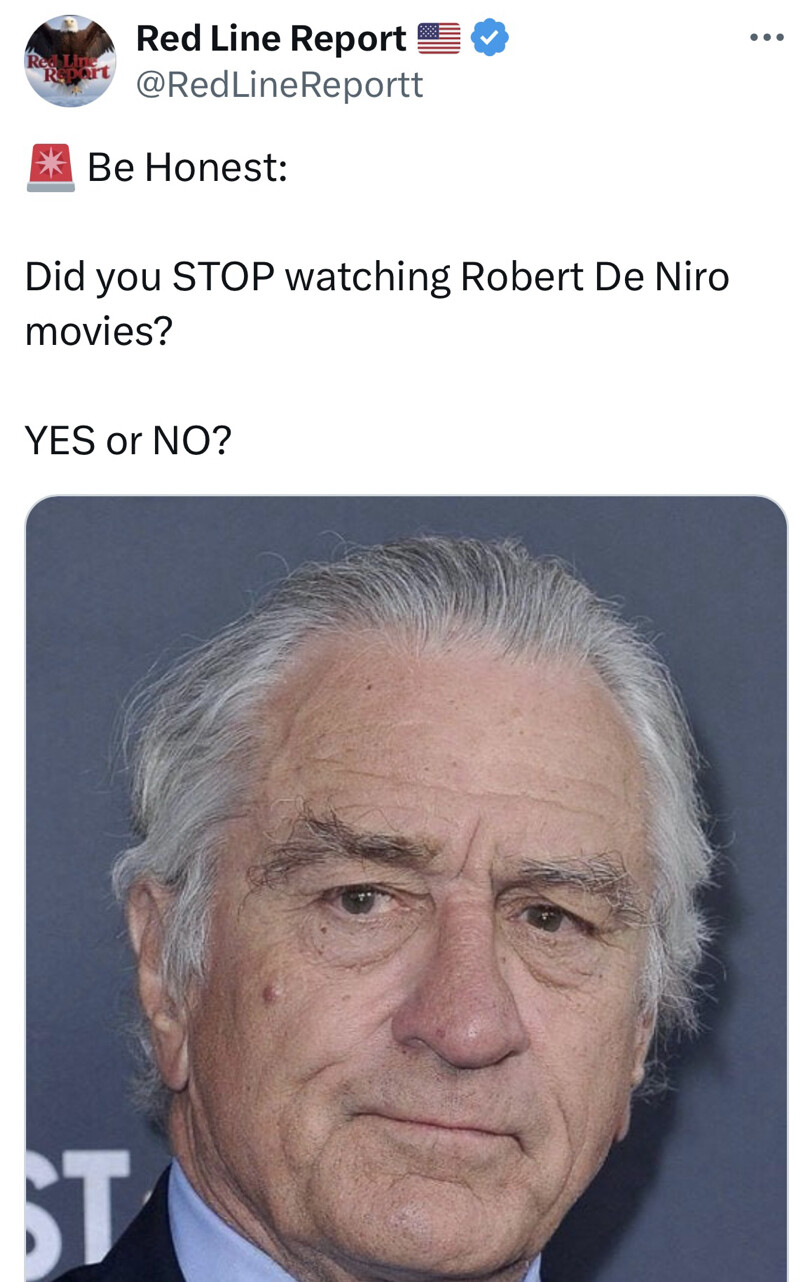This screenshot has width=801, height=1282.
Task: Click the red siren emoji
Action: (50, 167)
